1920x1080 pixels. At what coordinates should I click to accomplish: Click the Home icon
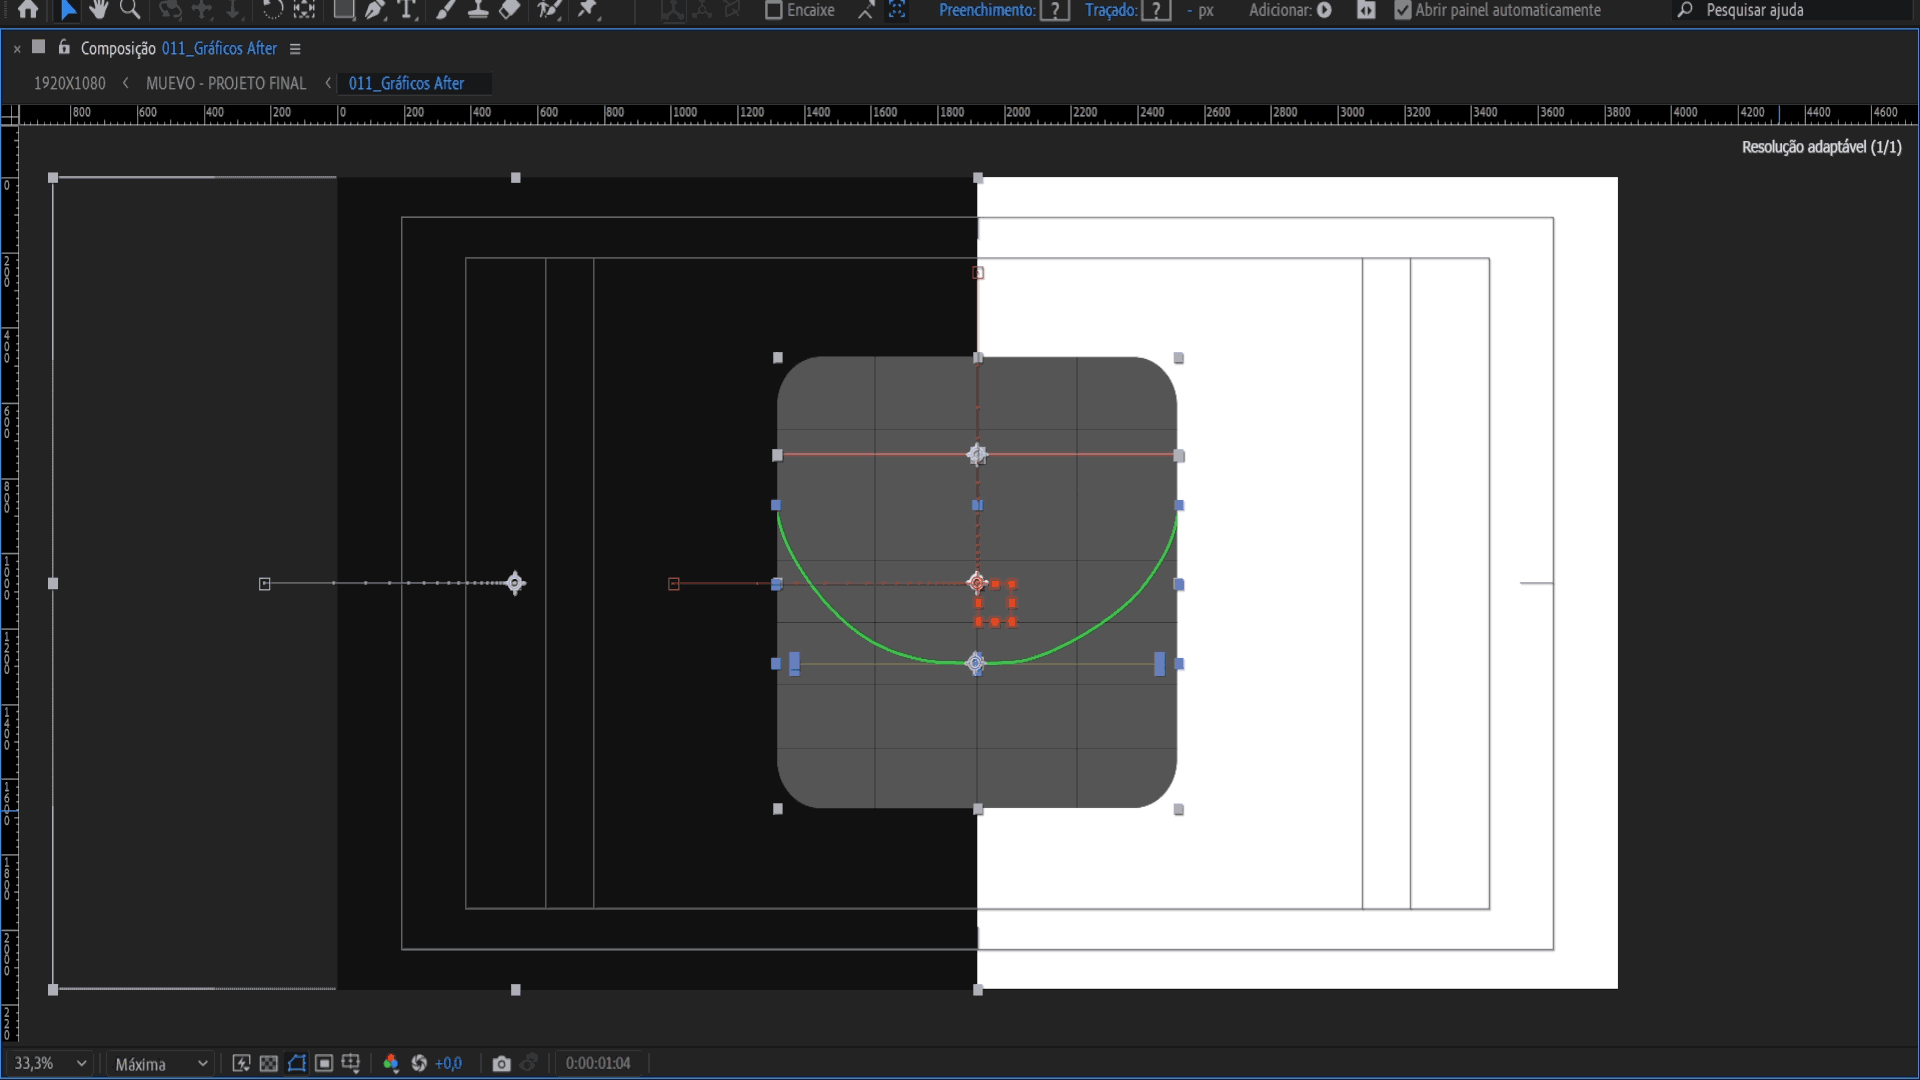tap(28, 10)
